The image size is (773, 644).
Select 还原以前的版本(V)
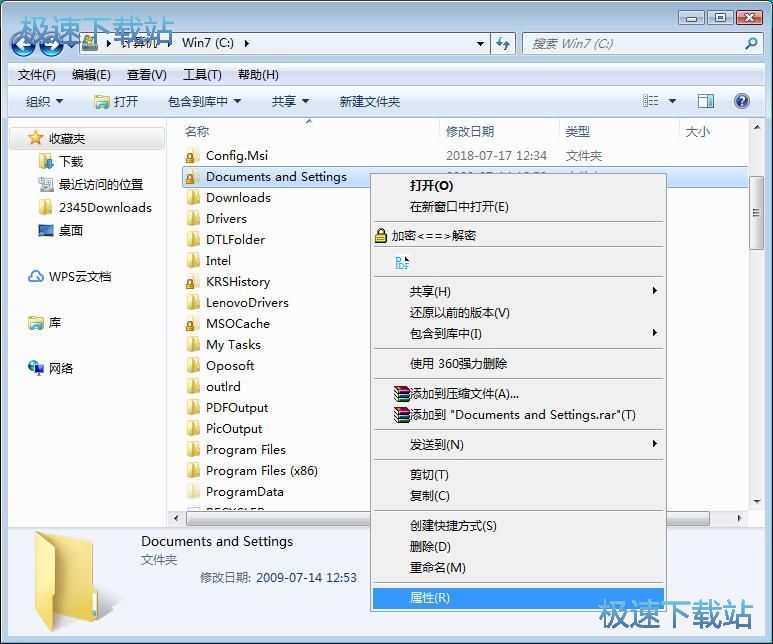[x=518, y=312]
